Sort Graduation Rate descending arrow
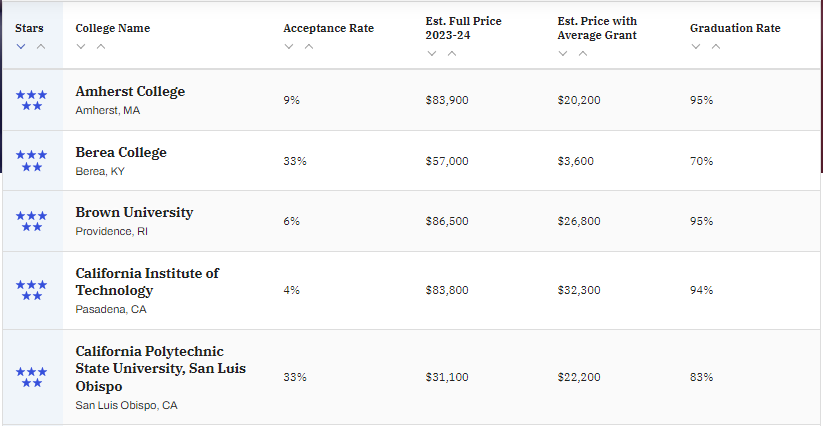Viewport: 823px width, 426px height. (x=695, y=46)
